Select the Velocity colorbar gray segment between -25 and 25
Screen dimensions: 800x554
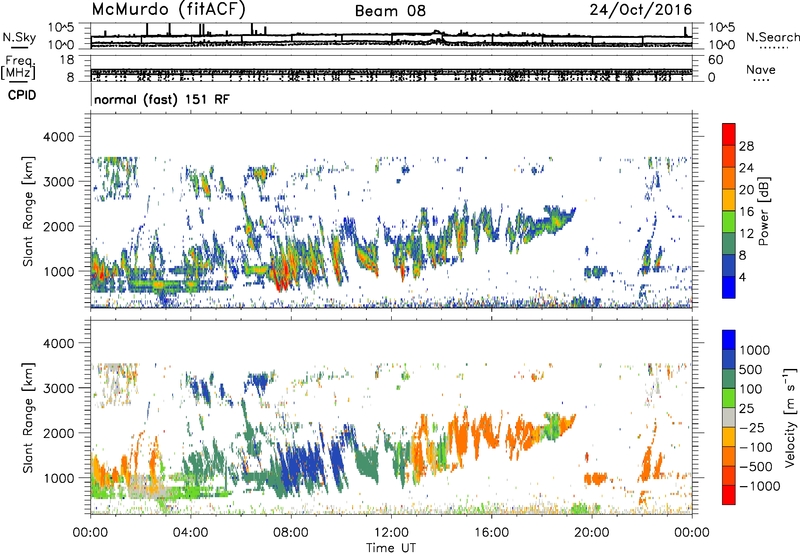pos(729,417)
